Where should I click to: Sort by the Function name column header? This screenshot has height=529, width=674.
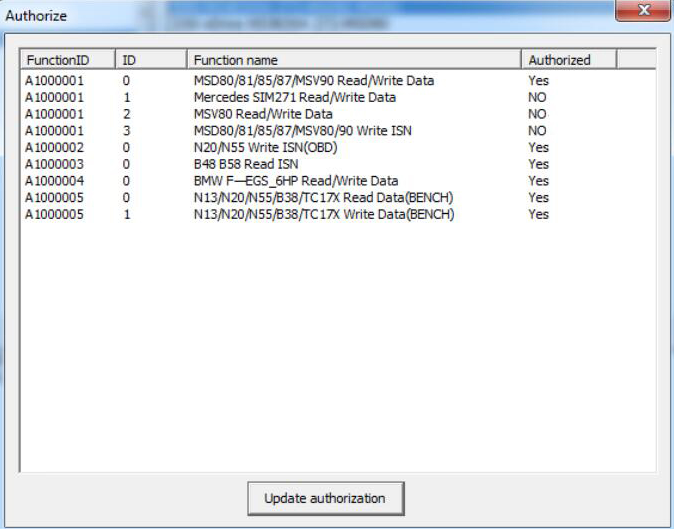[354, 60]
